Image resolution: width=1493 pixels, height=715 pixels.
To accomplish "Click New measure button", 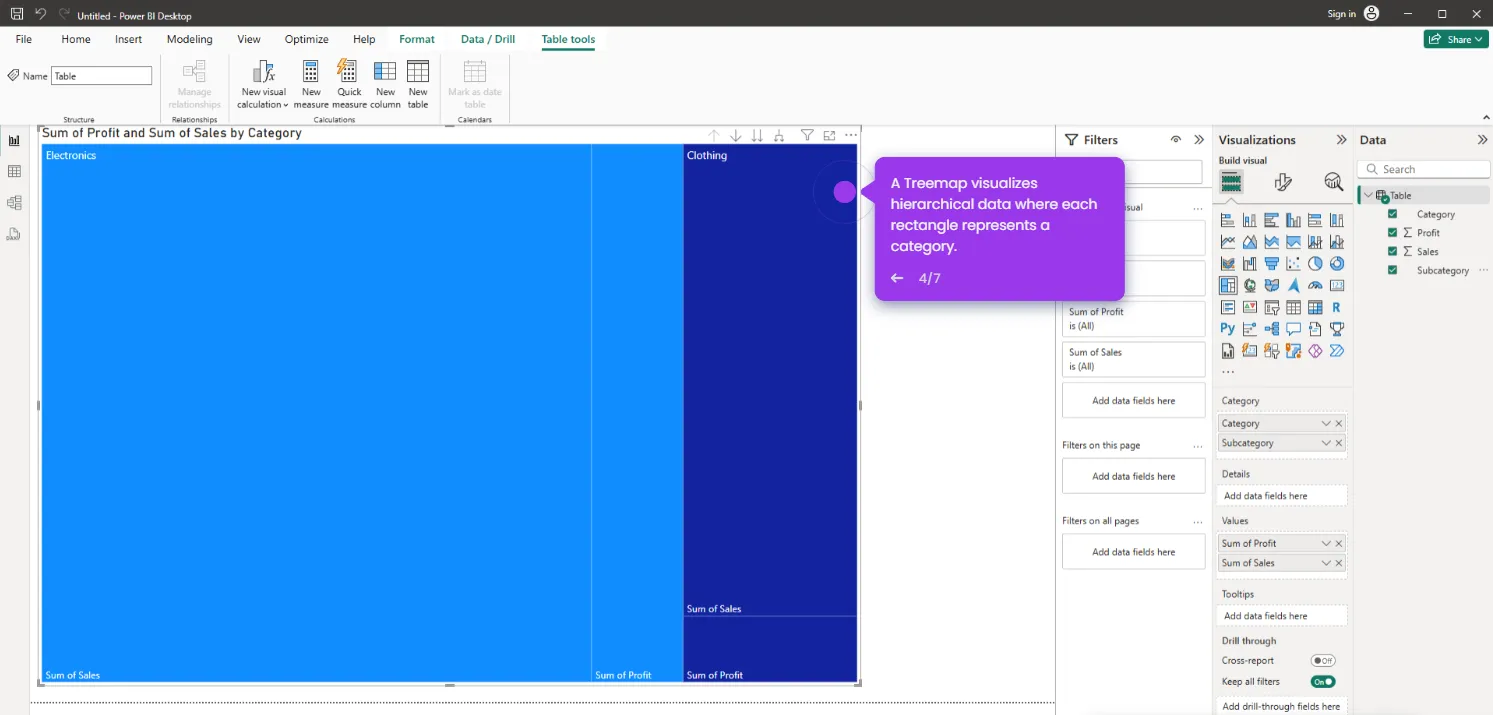I will (311, 85).
